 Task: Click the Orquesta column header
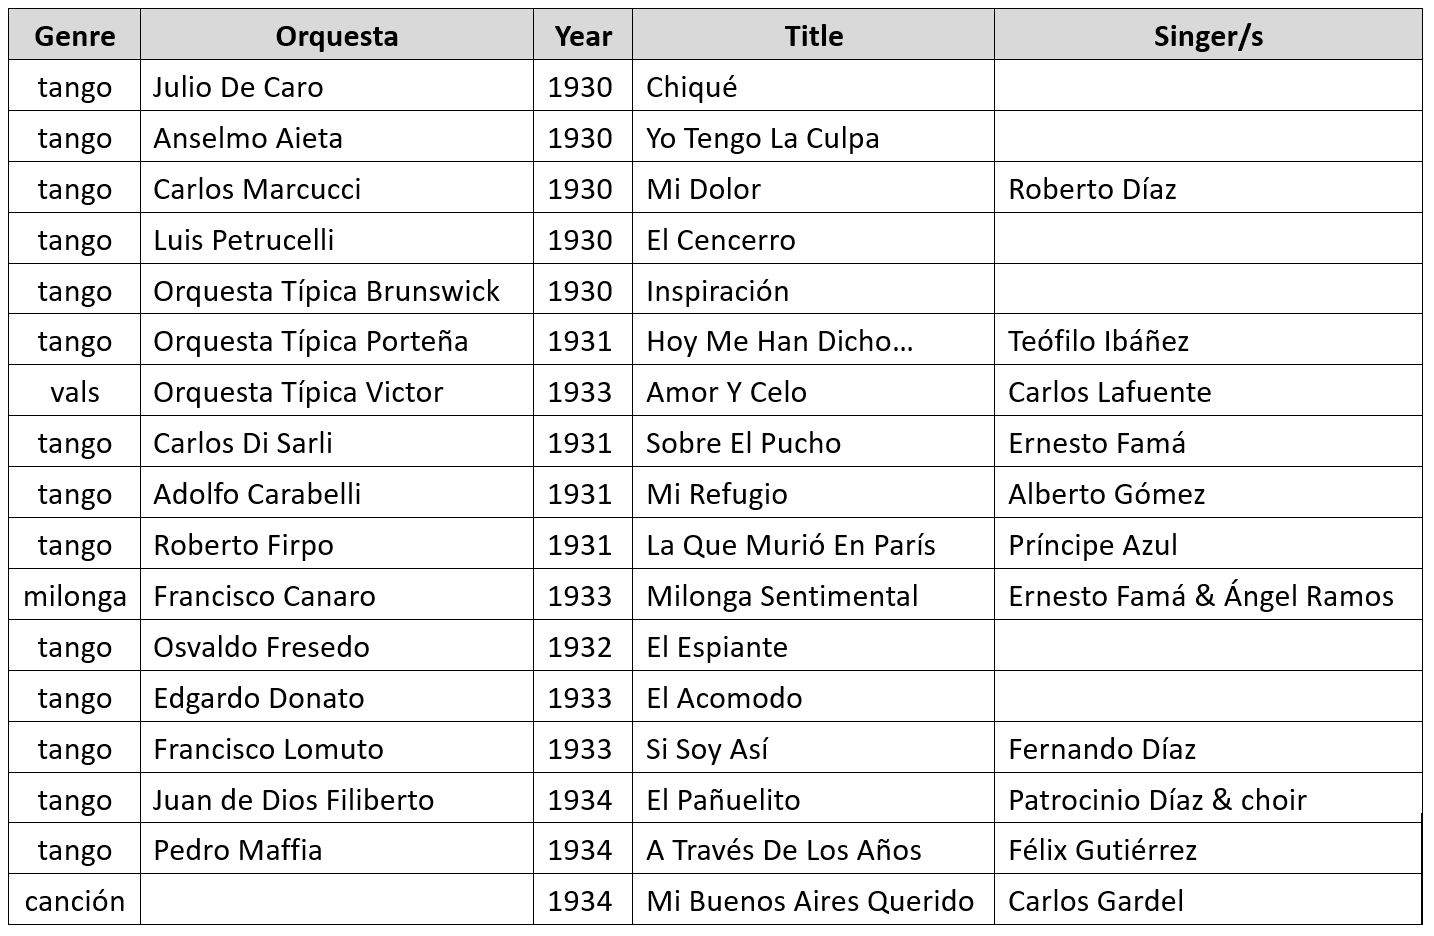[x=336, y=36]
